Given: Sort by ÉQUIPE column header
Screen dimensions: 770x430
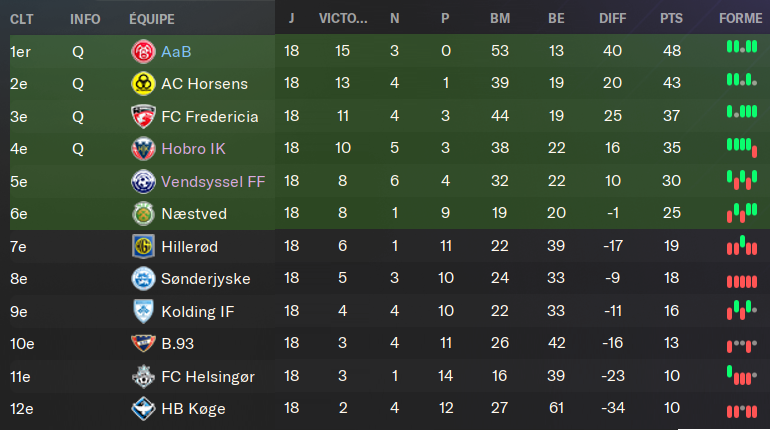Looking at the screenshot, I should tap(152, 19).
